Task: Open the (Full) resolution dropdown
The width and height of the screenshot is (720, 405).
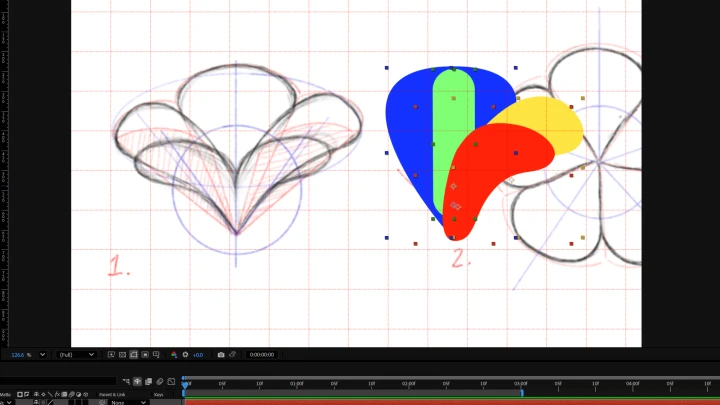Action: click(x=76, y=354)
